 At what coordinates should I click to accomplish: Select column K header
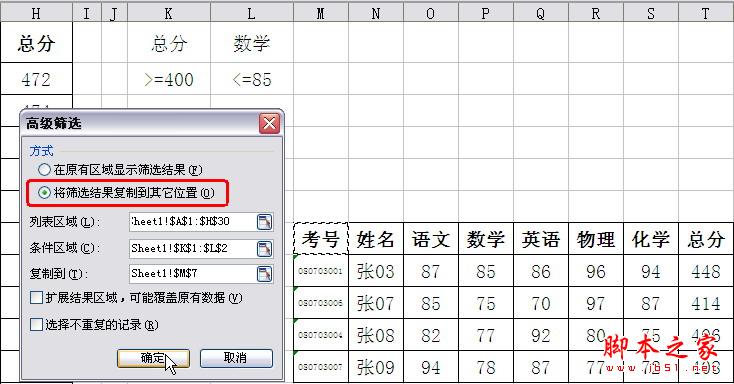pos(169,14)
